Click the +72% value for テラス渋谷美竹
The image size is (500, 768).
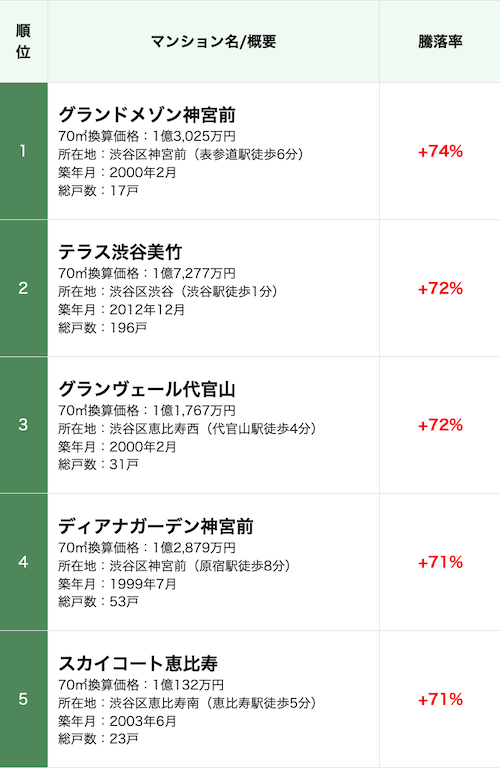click(440, 288)
